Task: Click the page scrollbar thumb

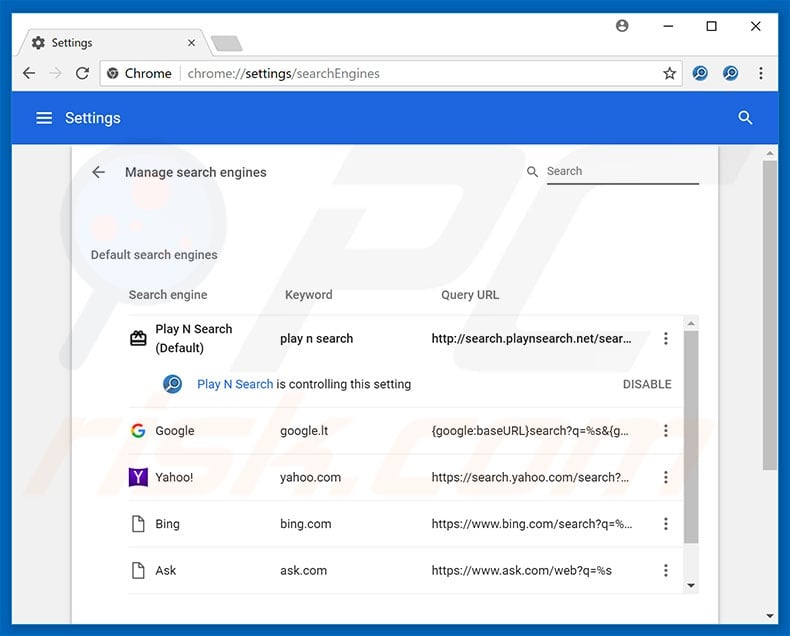Action: [769, 315]
